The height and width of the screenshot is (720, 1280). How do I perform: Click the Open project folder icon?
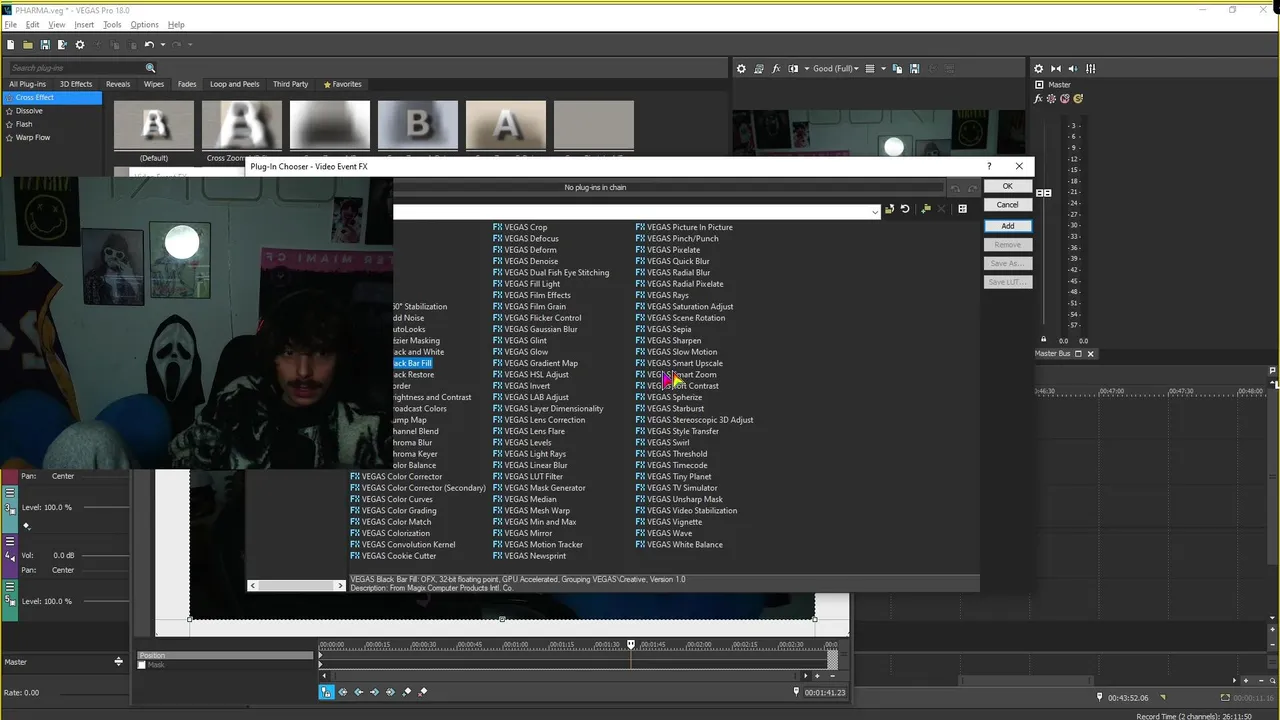click(27, 45)
